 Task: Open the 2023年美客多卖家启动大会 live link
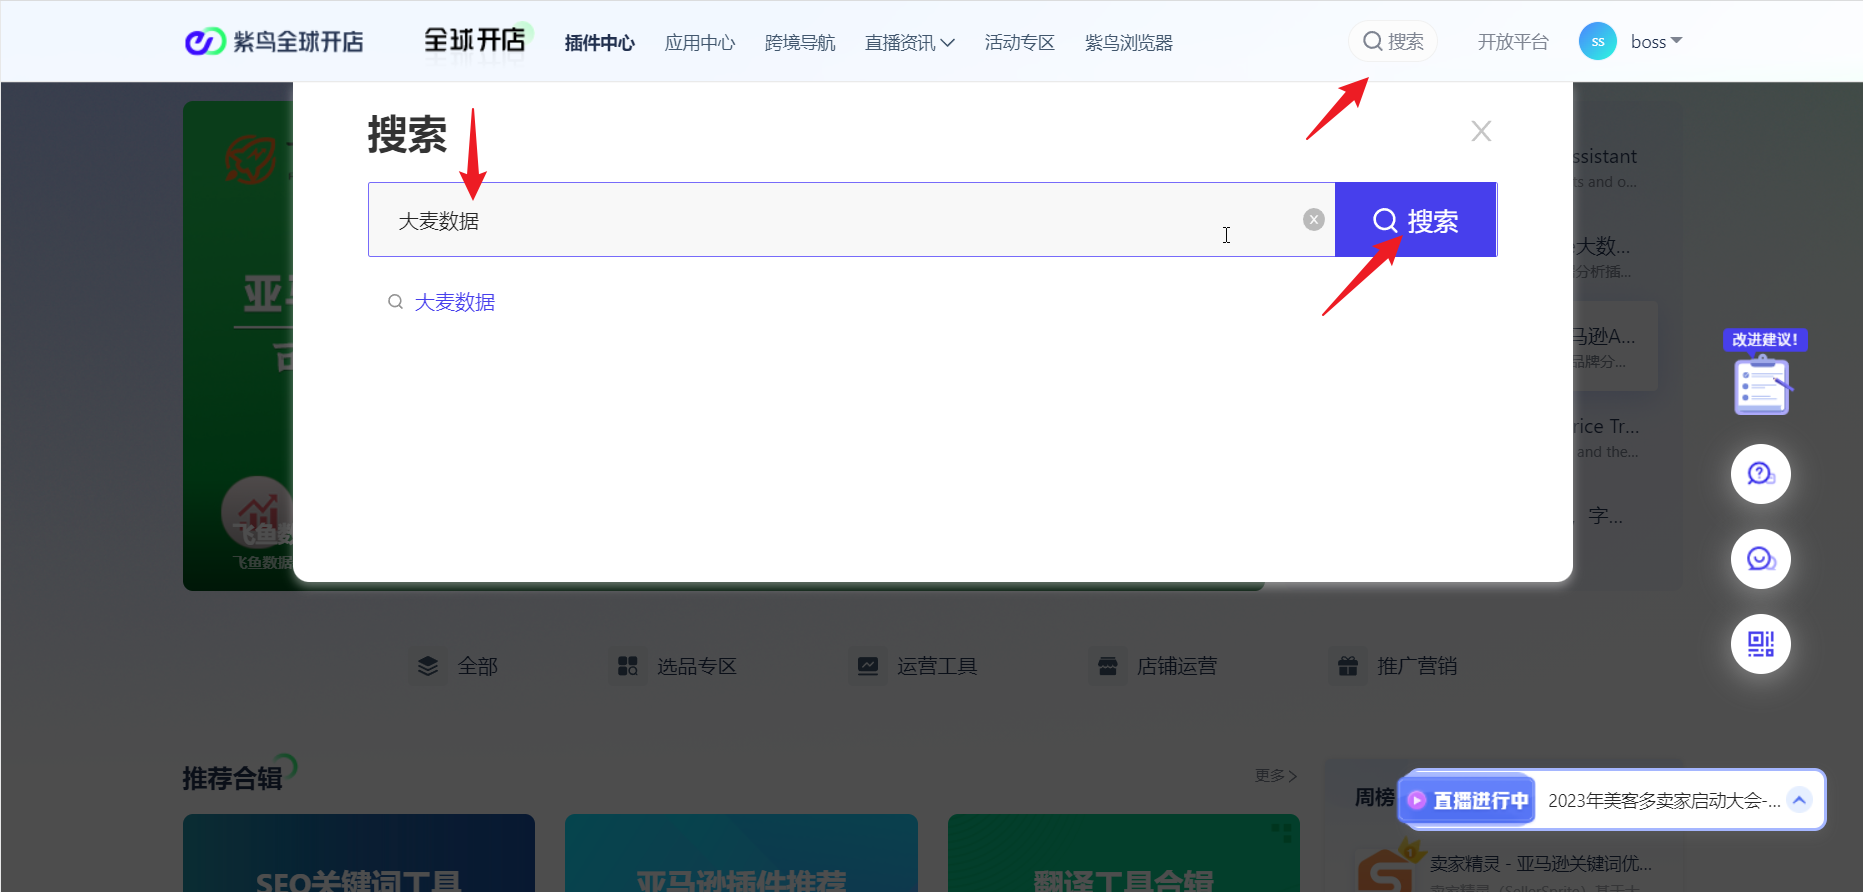coord(1664,801)
